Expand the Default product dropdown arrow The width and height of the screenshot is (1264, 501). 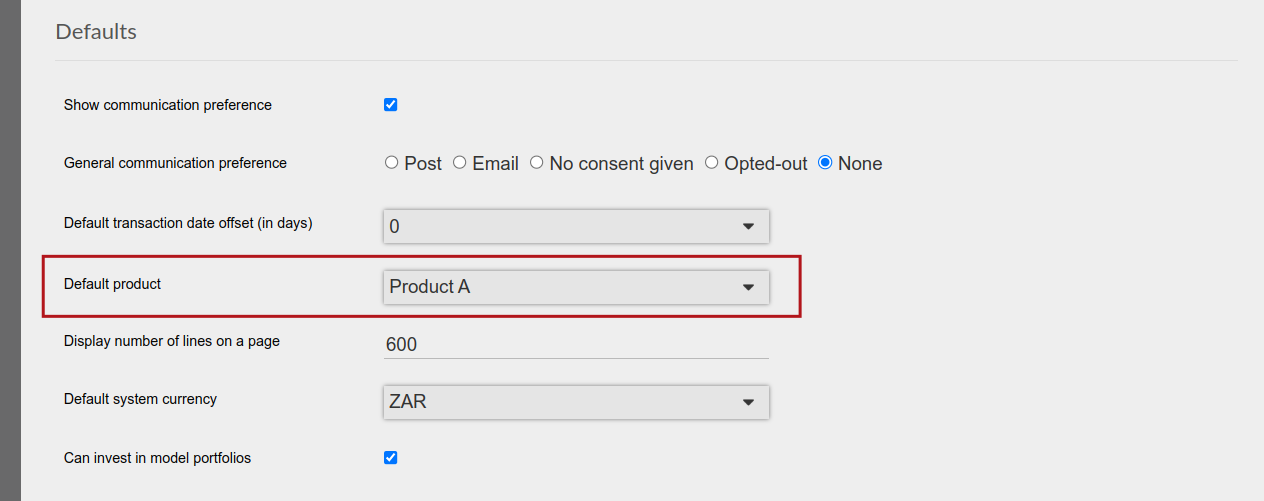748,287
